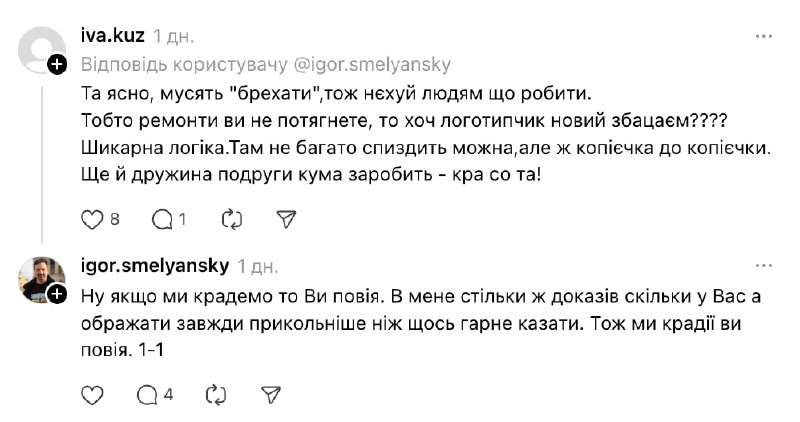Like igor.smelyansky's reply with the heart
Viewport: 800px width, 422px height.
[x=92, y=394]
